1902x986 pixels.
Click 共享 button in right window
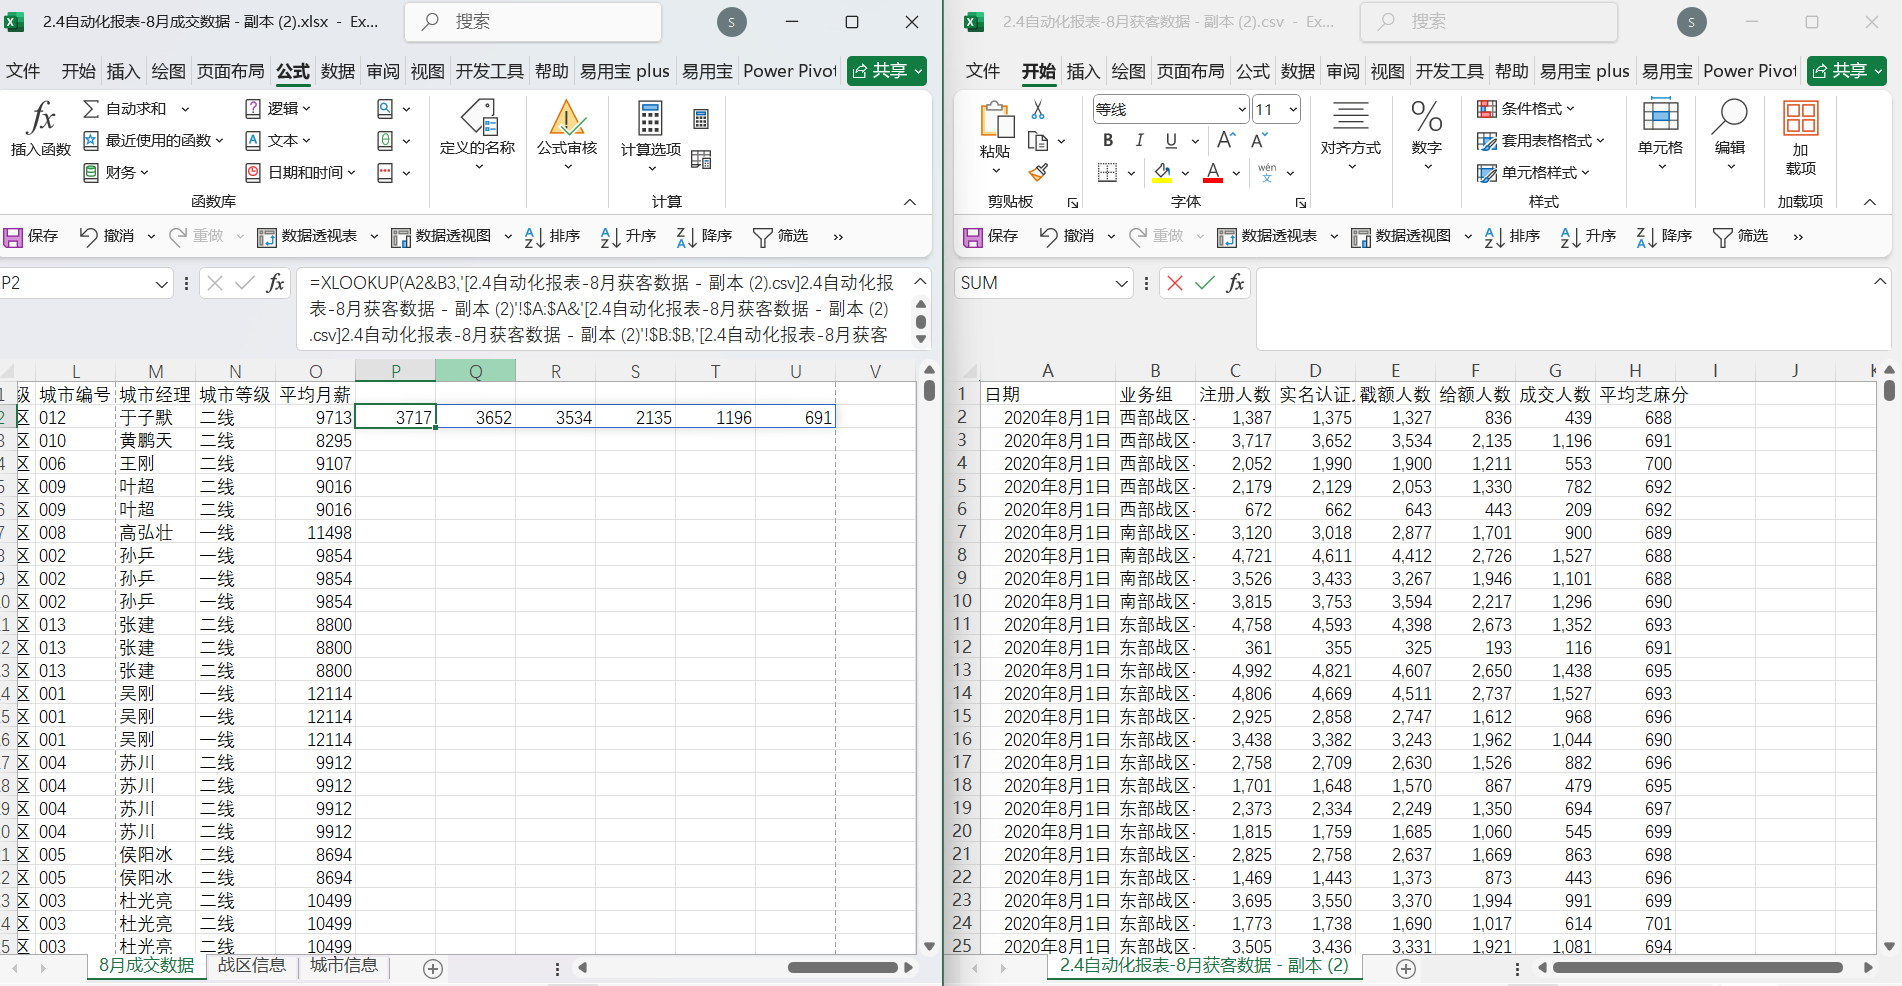[1847, 71]
